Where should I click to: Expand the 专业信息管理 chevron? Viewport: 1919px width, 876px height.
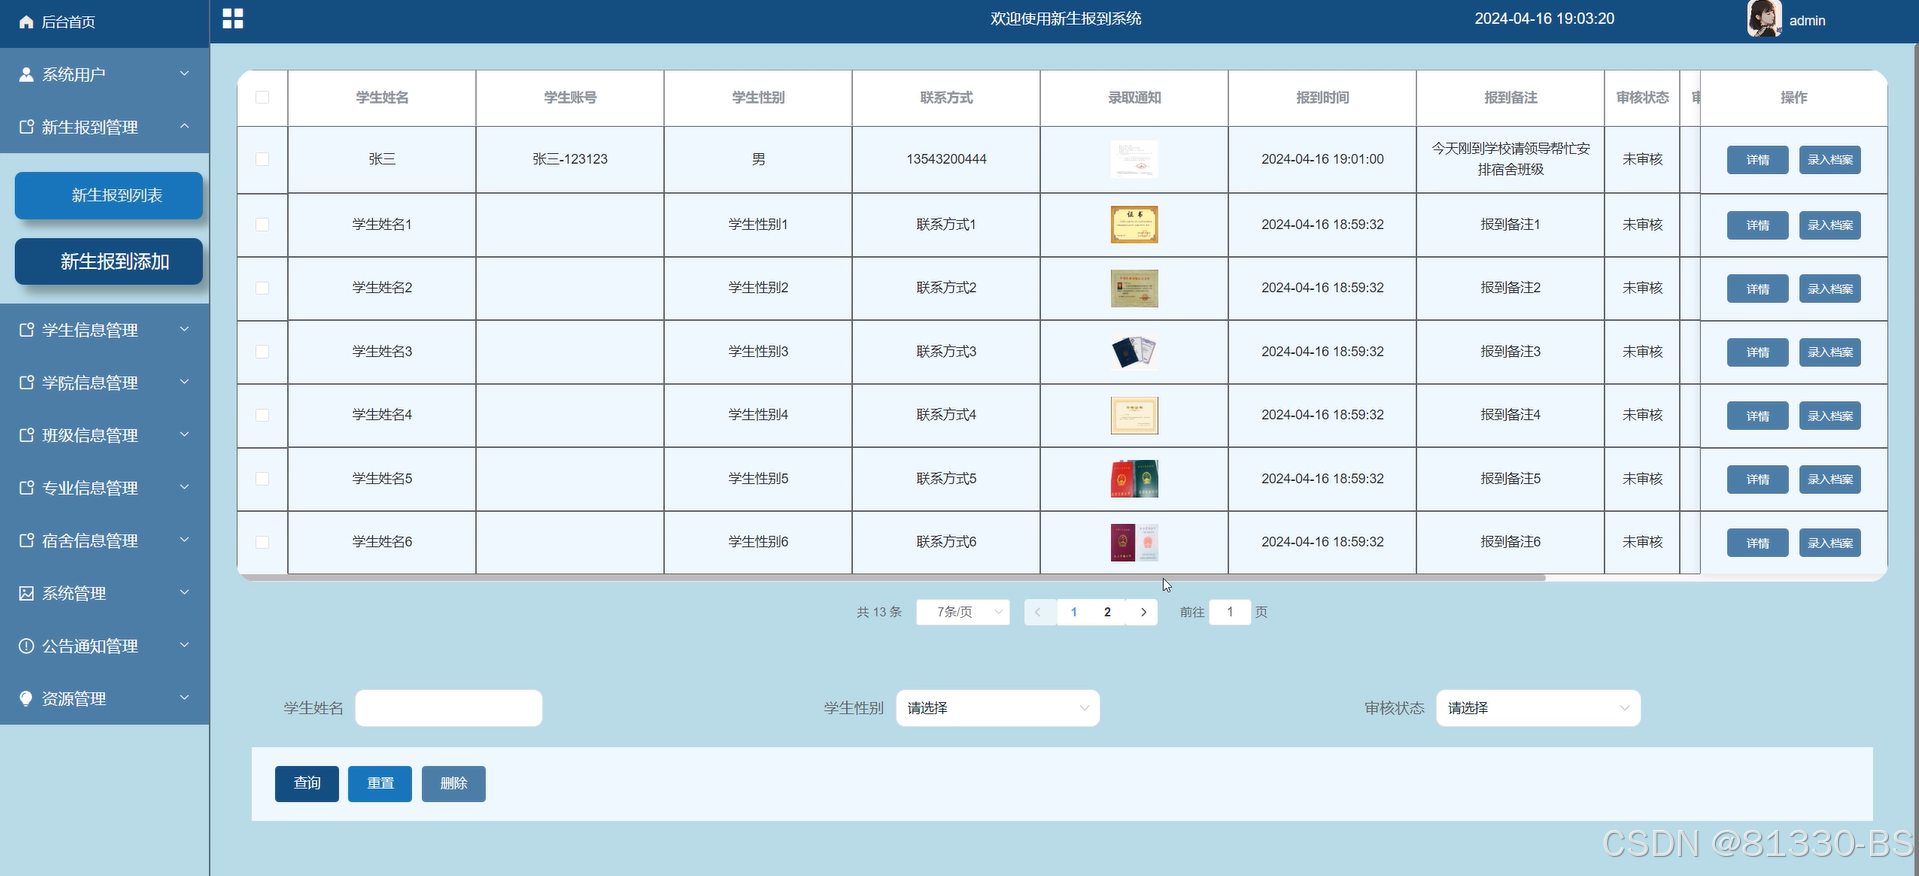(x=184, y=487)
